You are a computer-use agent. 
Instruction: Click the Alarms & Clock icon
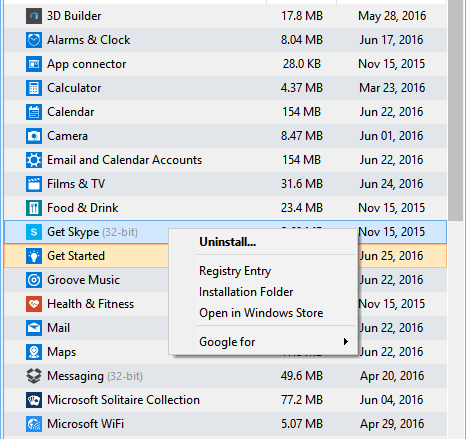pyautogui.click(x=34, y=40)
